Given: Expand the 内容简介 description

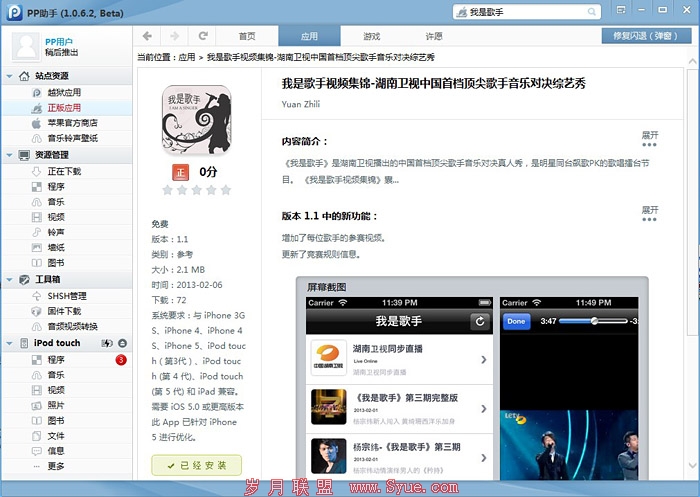Looking at the screenshot, I should click(650, 138).
